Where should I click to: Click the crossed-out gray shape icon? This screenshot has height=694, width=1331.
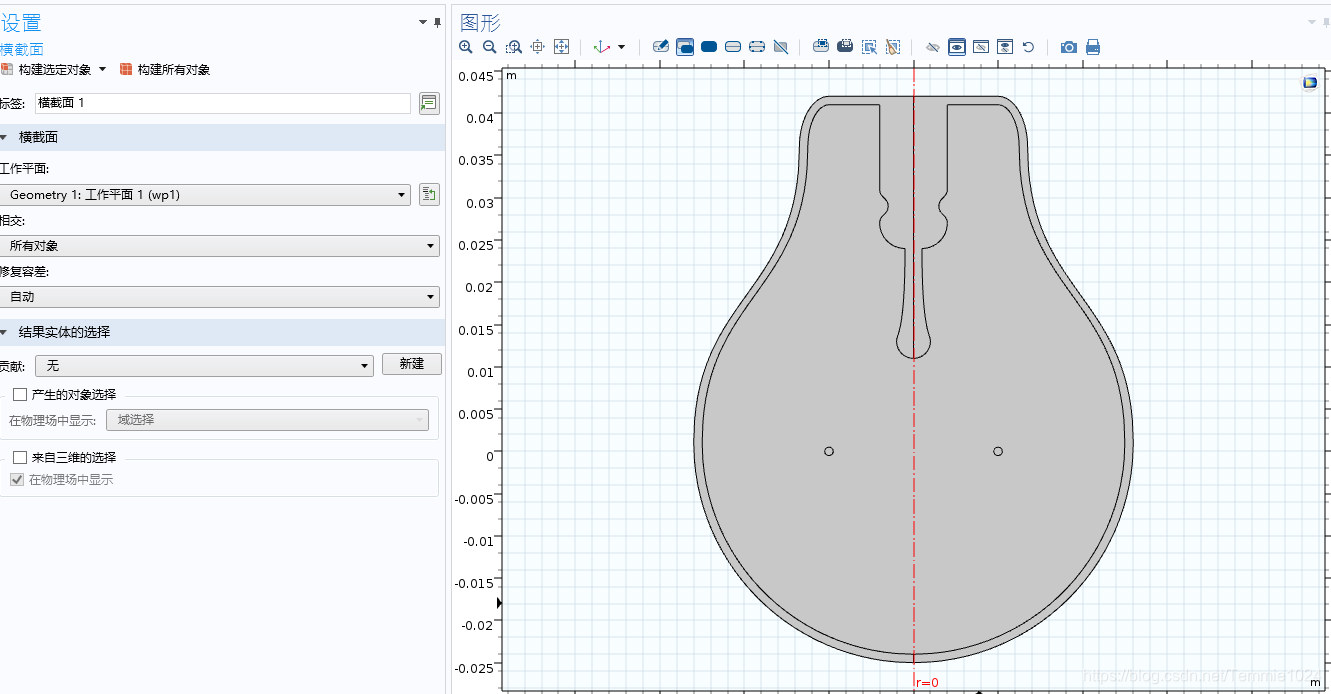[x=781, y=47]
